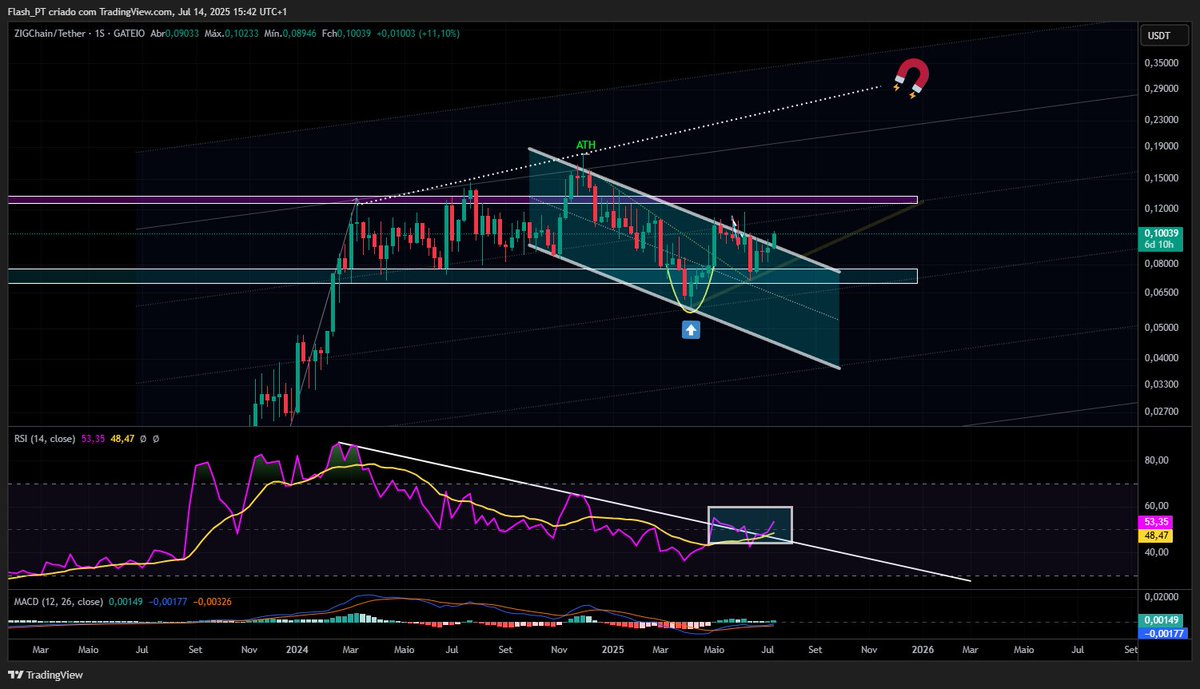Click the 0,15000 price scale label
1200x689 pixels.
1160,178
